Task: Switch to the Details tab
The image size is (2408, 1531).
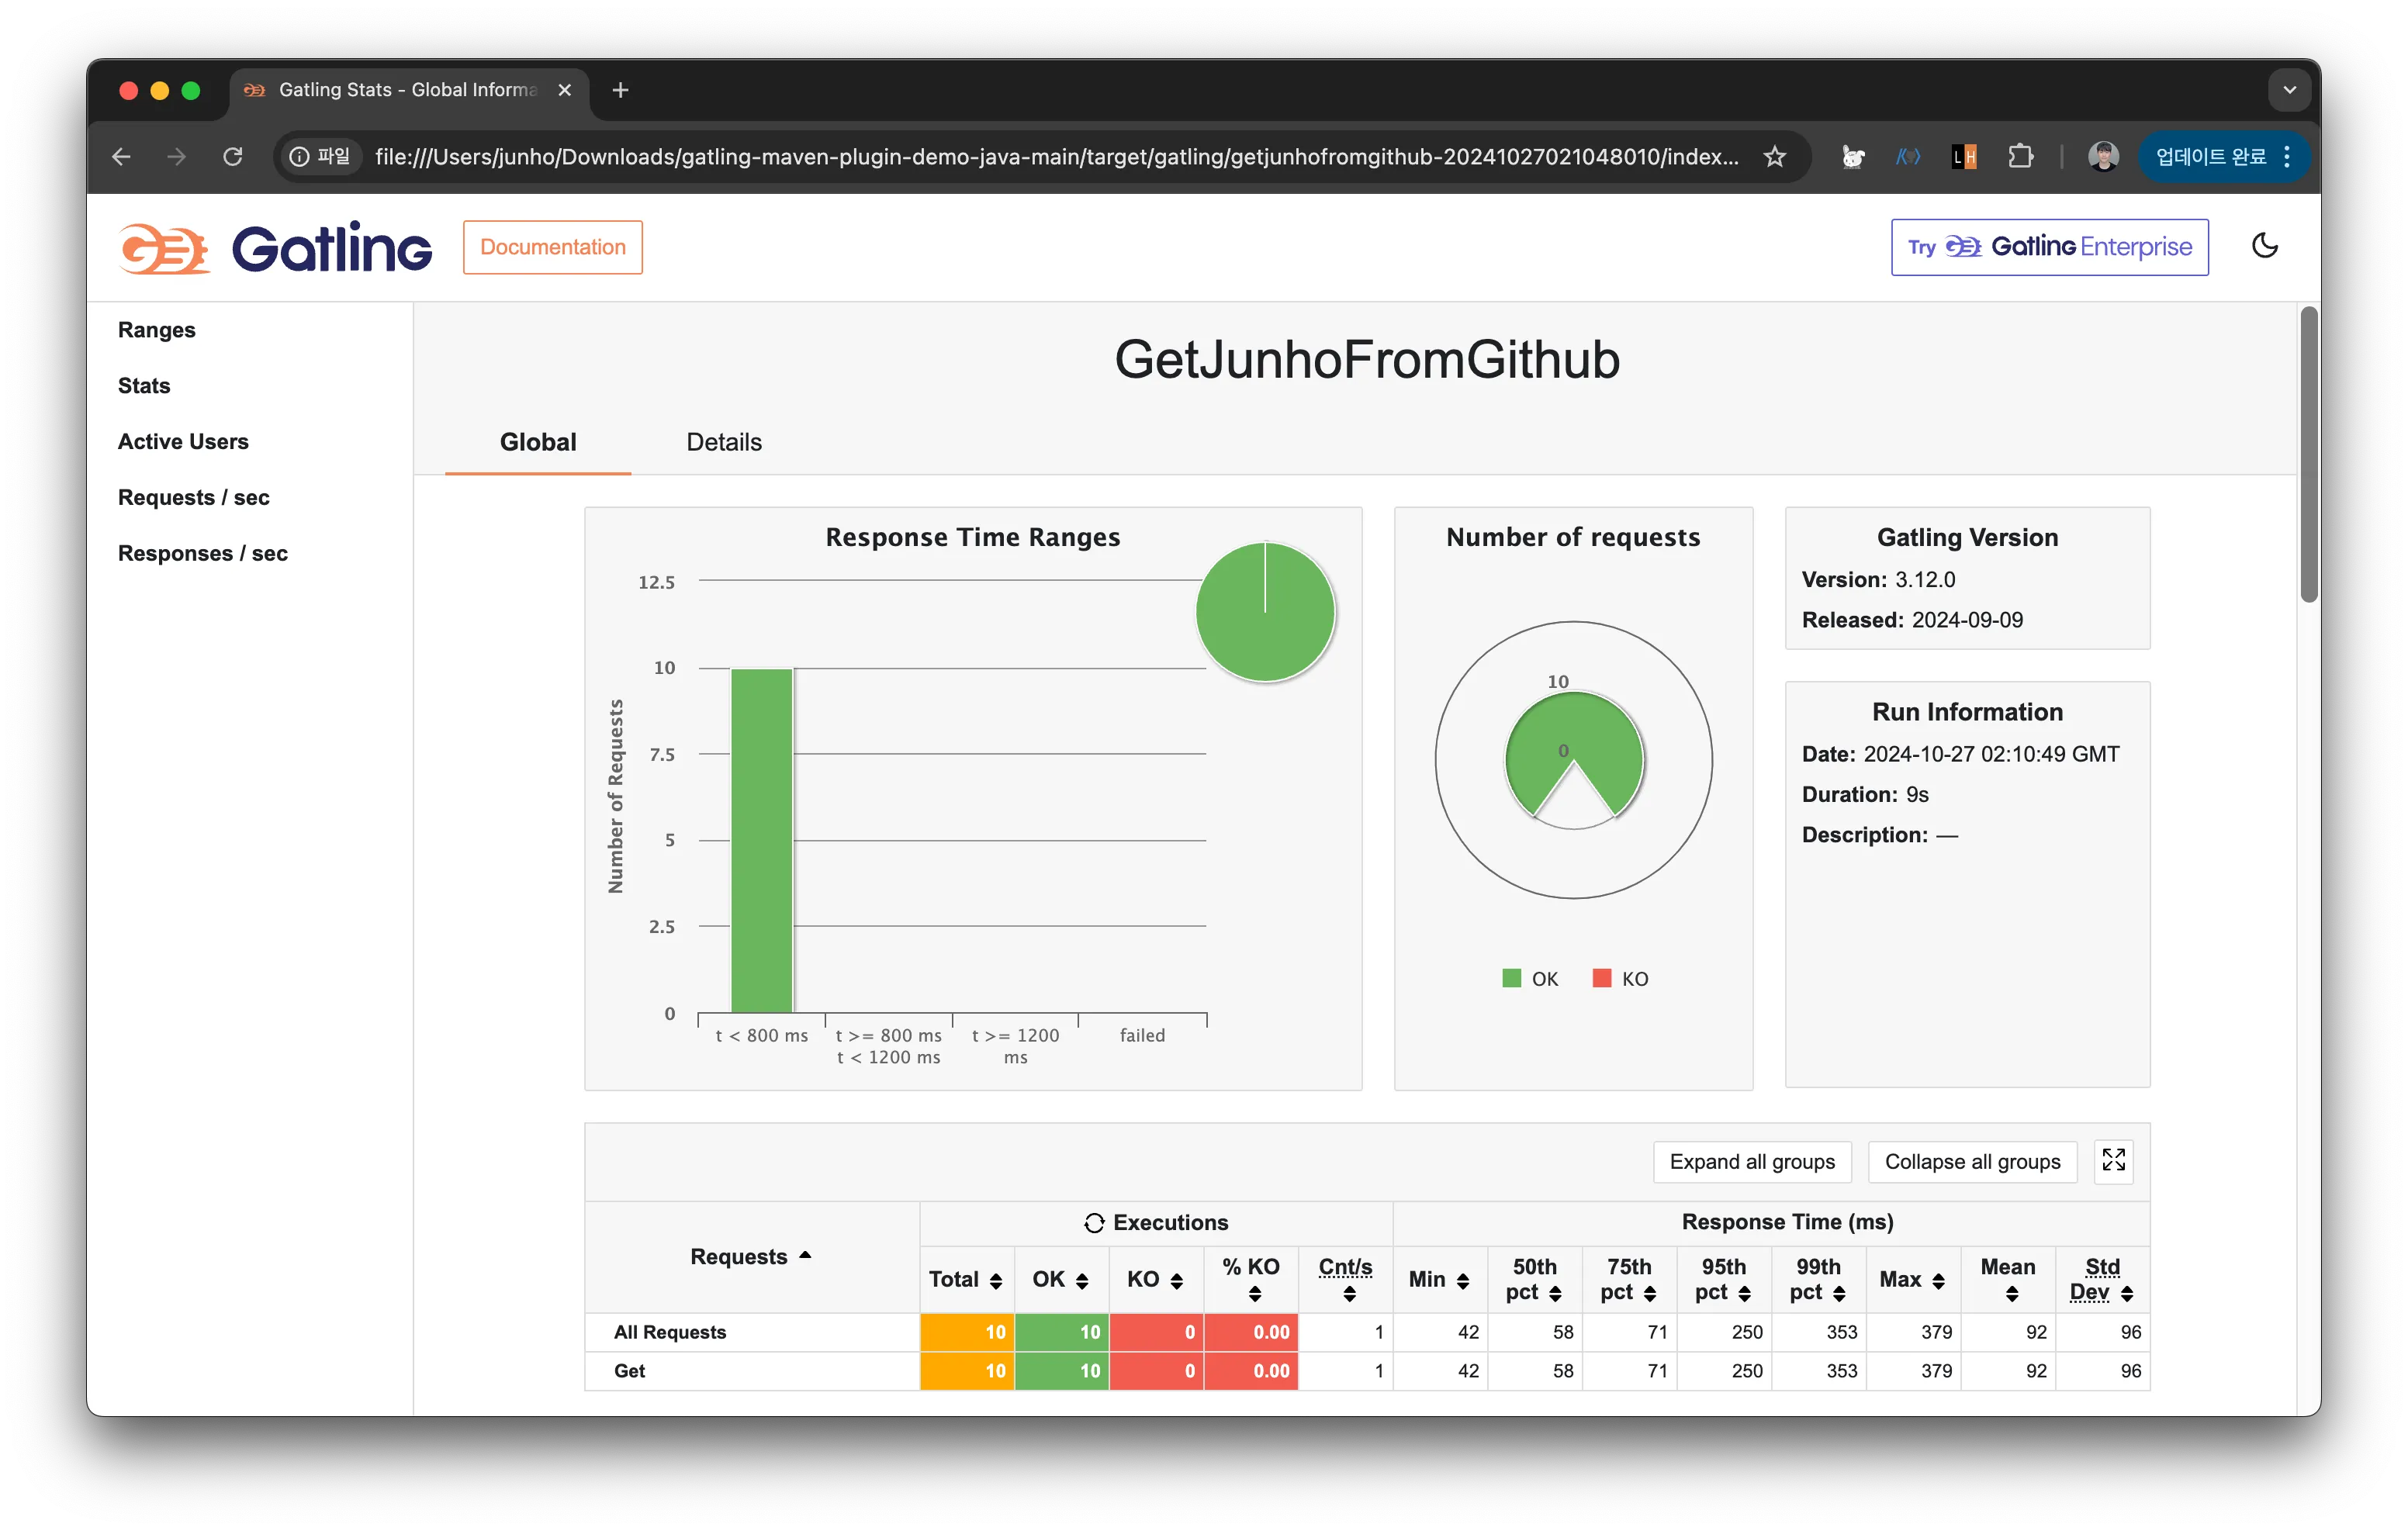Action: pyautogui.click(x=723, y=442)
